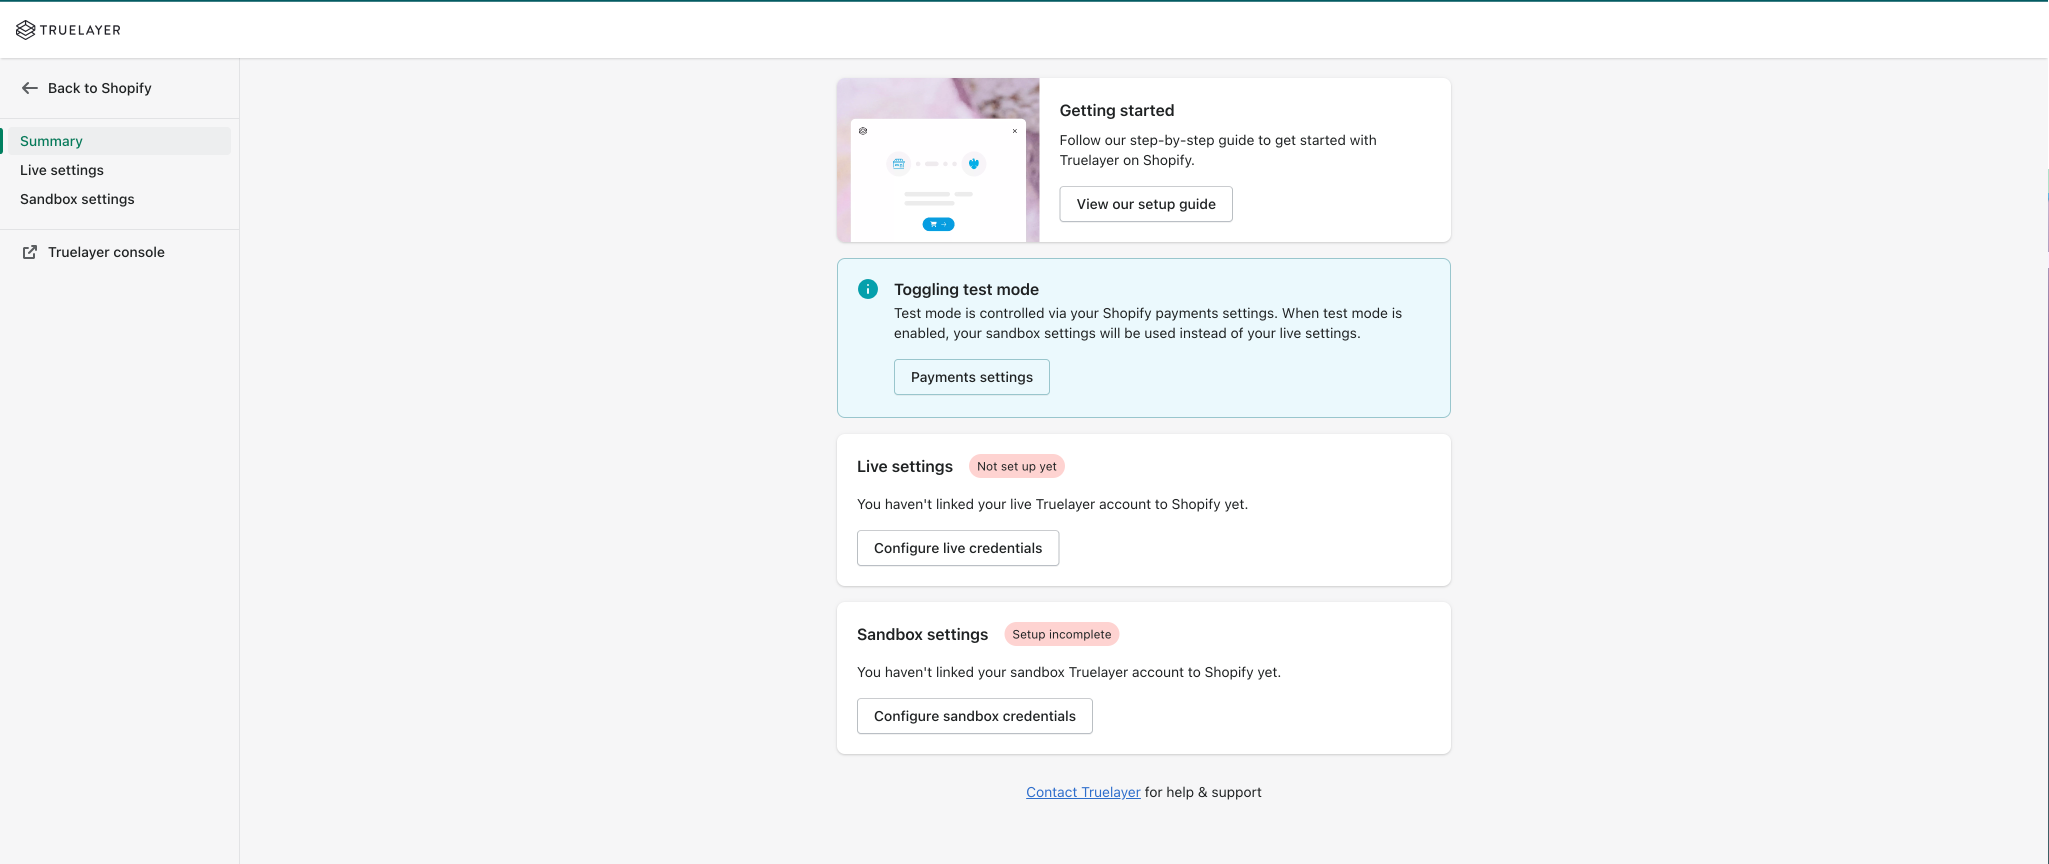
Task: Click the Getting started heading
Action: 1117,110
